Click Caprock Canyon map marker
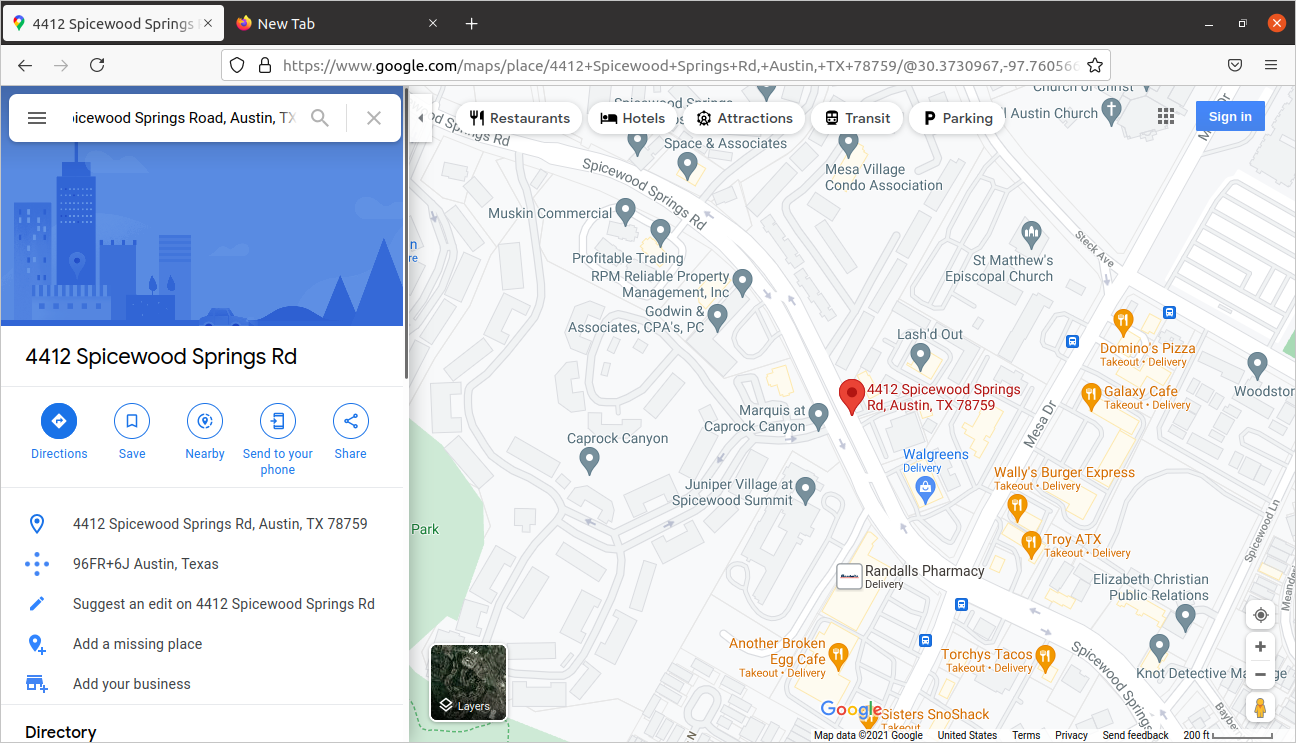The image size is (1296, 743). coord(589,460)
